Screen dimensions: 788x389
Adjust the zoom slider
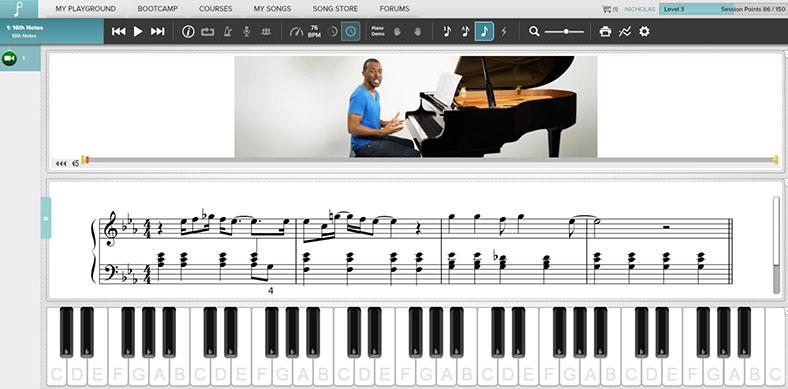564,32
